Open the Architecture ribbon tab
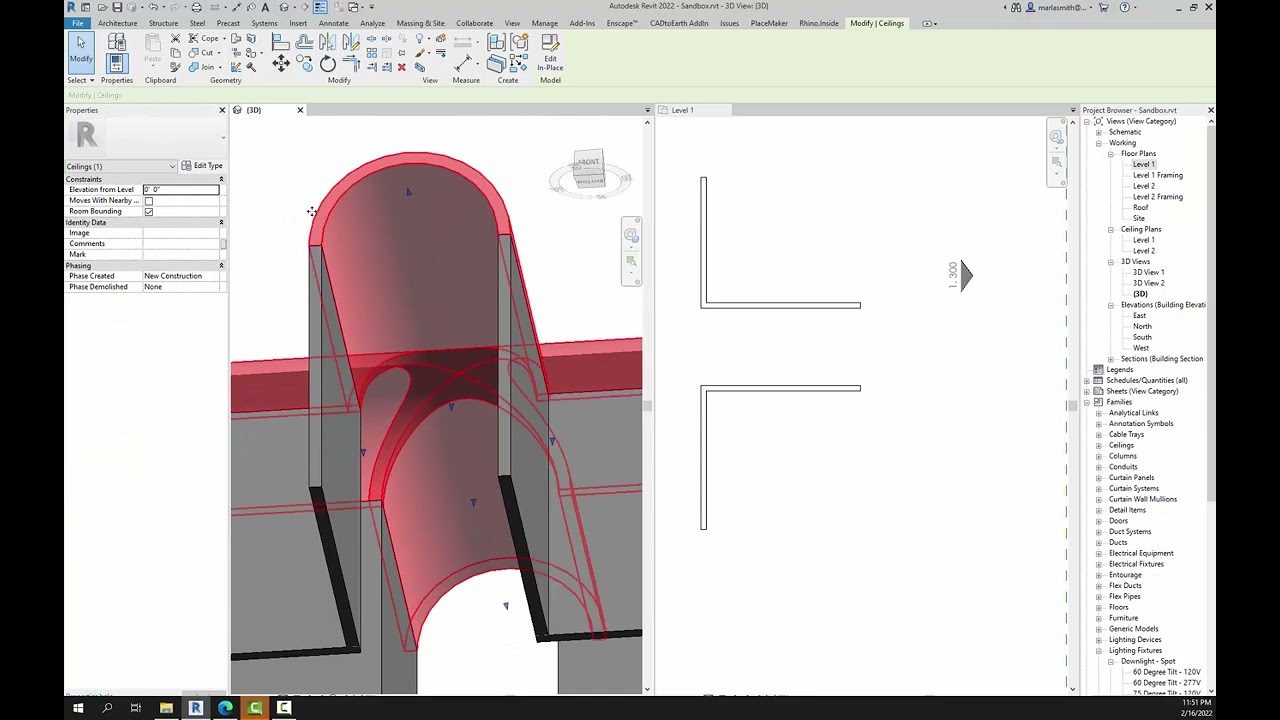The height and width of the screenshot is (720, 1280). [x=118, y=23]
